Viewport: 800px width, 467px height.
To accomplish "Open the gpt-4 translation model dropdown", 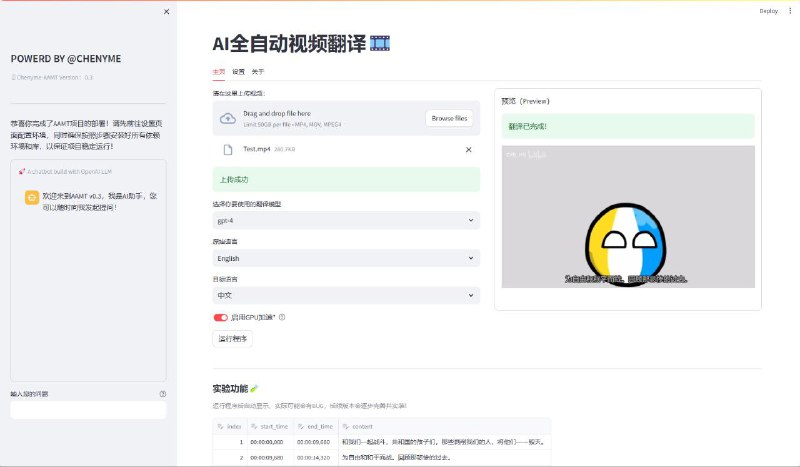I will point(346,220).
